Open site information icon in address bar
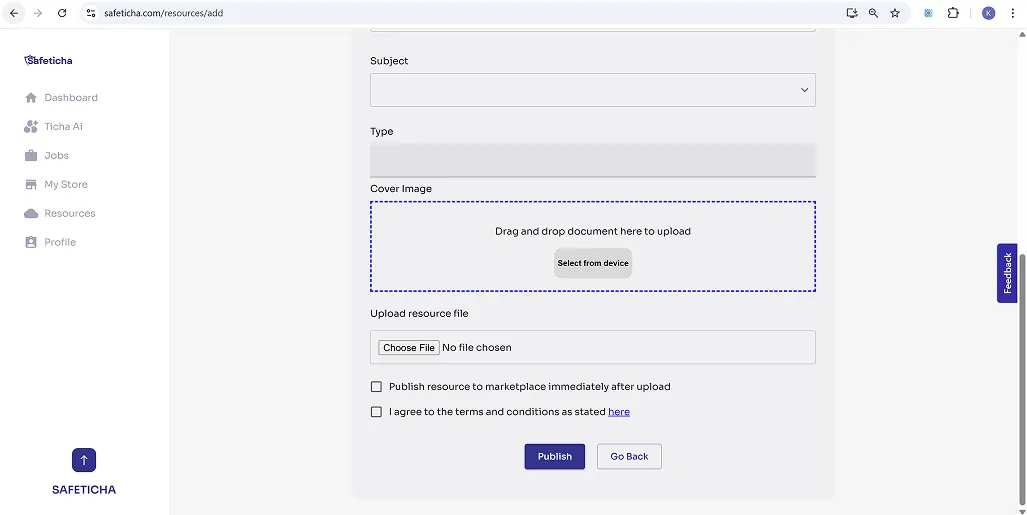The width and height of the screenshot is (1027, 515). pyautogui.click(x=91, y=13)
